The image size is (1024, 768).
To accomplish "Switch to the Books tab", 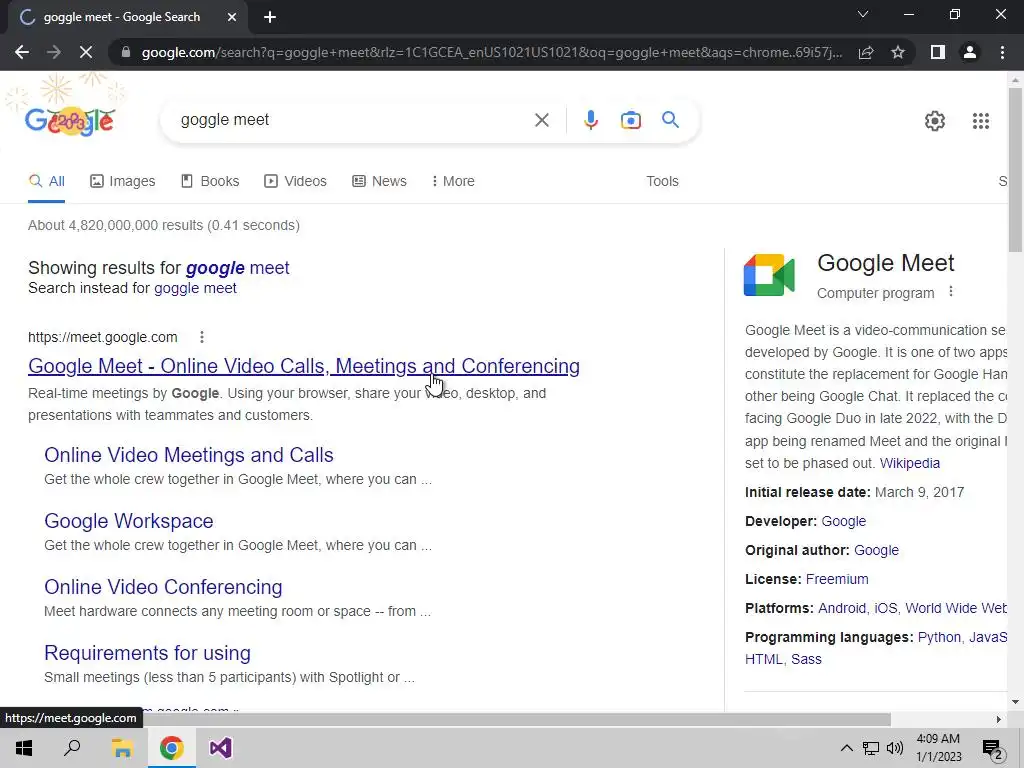I will coord(210,182).
